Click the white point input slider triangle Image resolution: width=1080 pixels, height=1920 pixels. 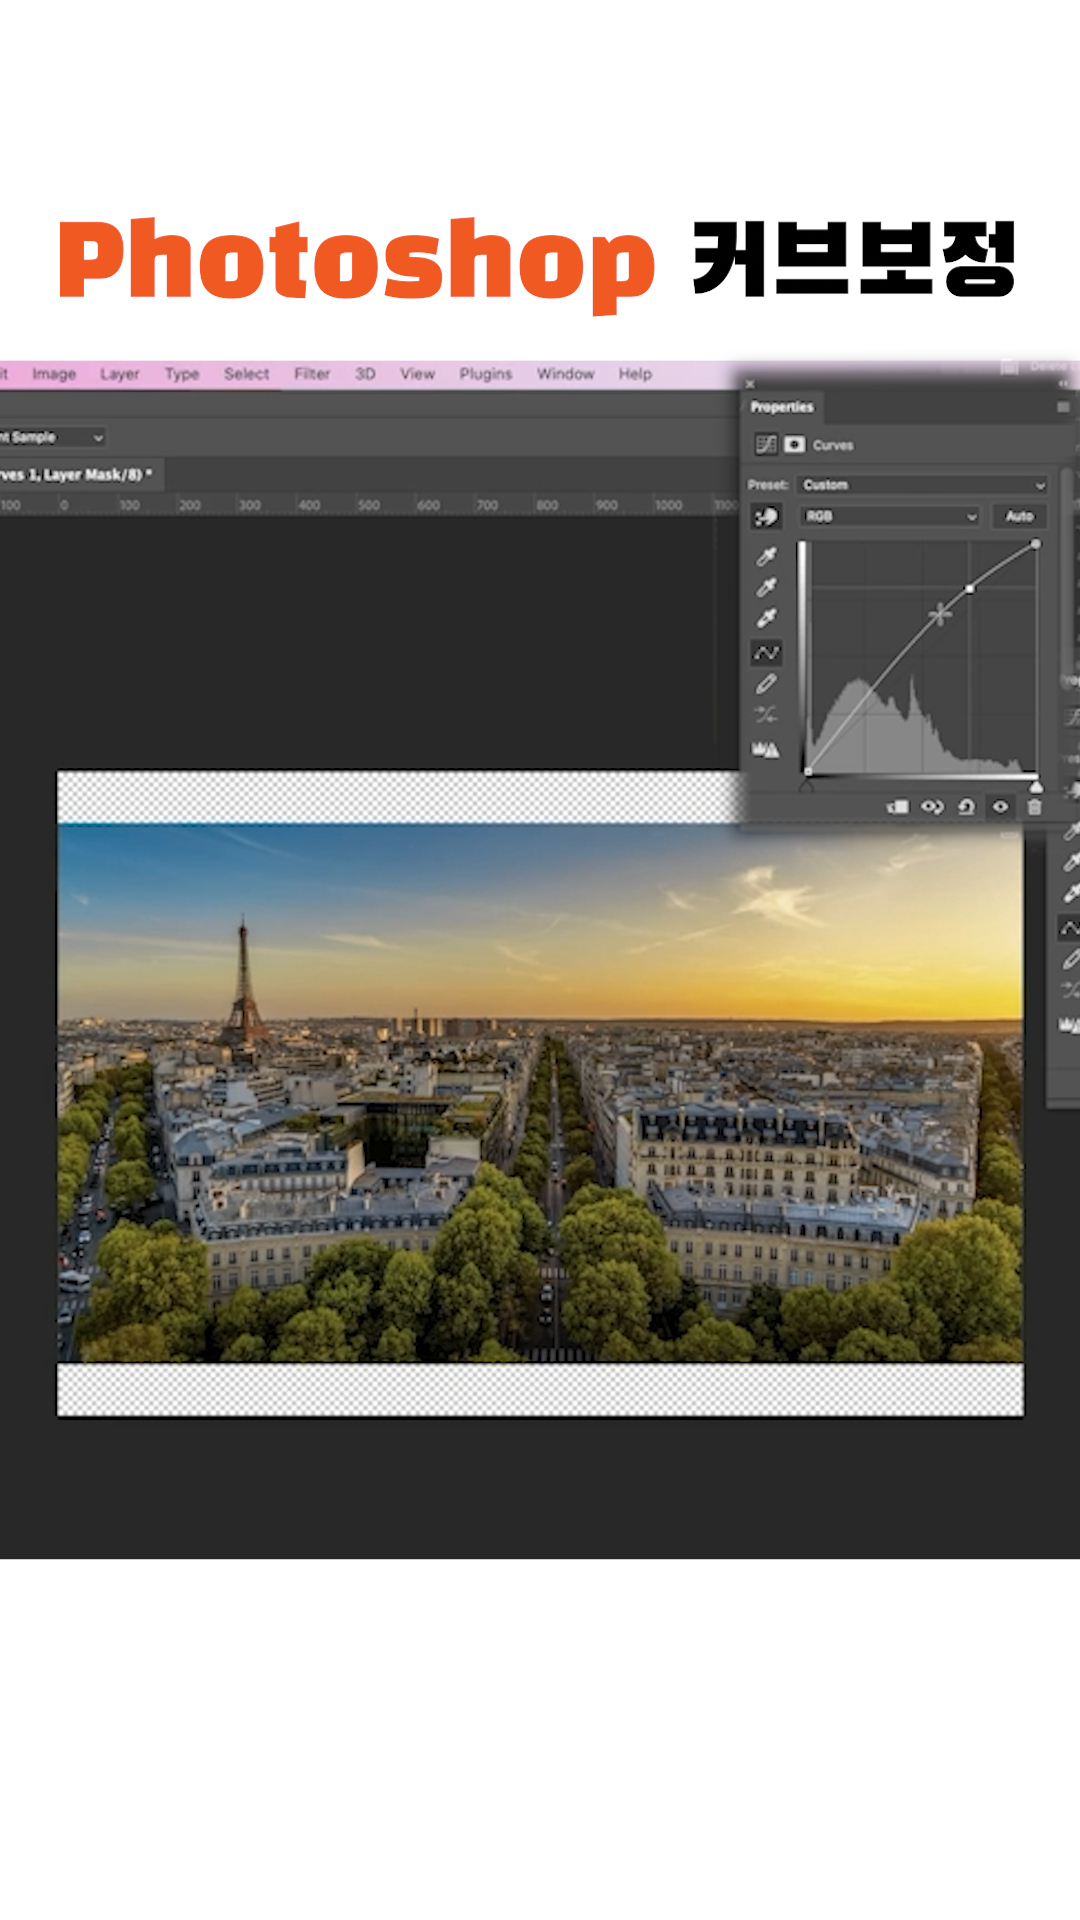pyautogui.click(x=1036, y=786)
